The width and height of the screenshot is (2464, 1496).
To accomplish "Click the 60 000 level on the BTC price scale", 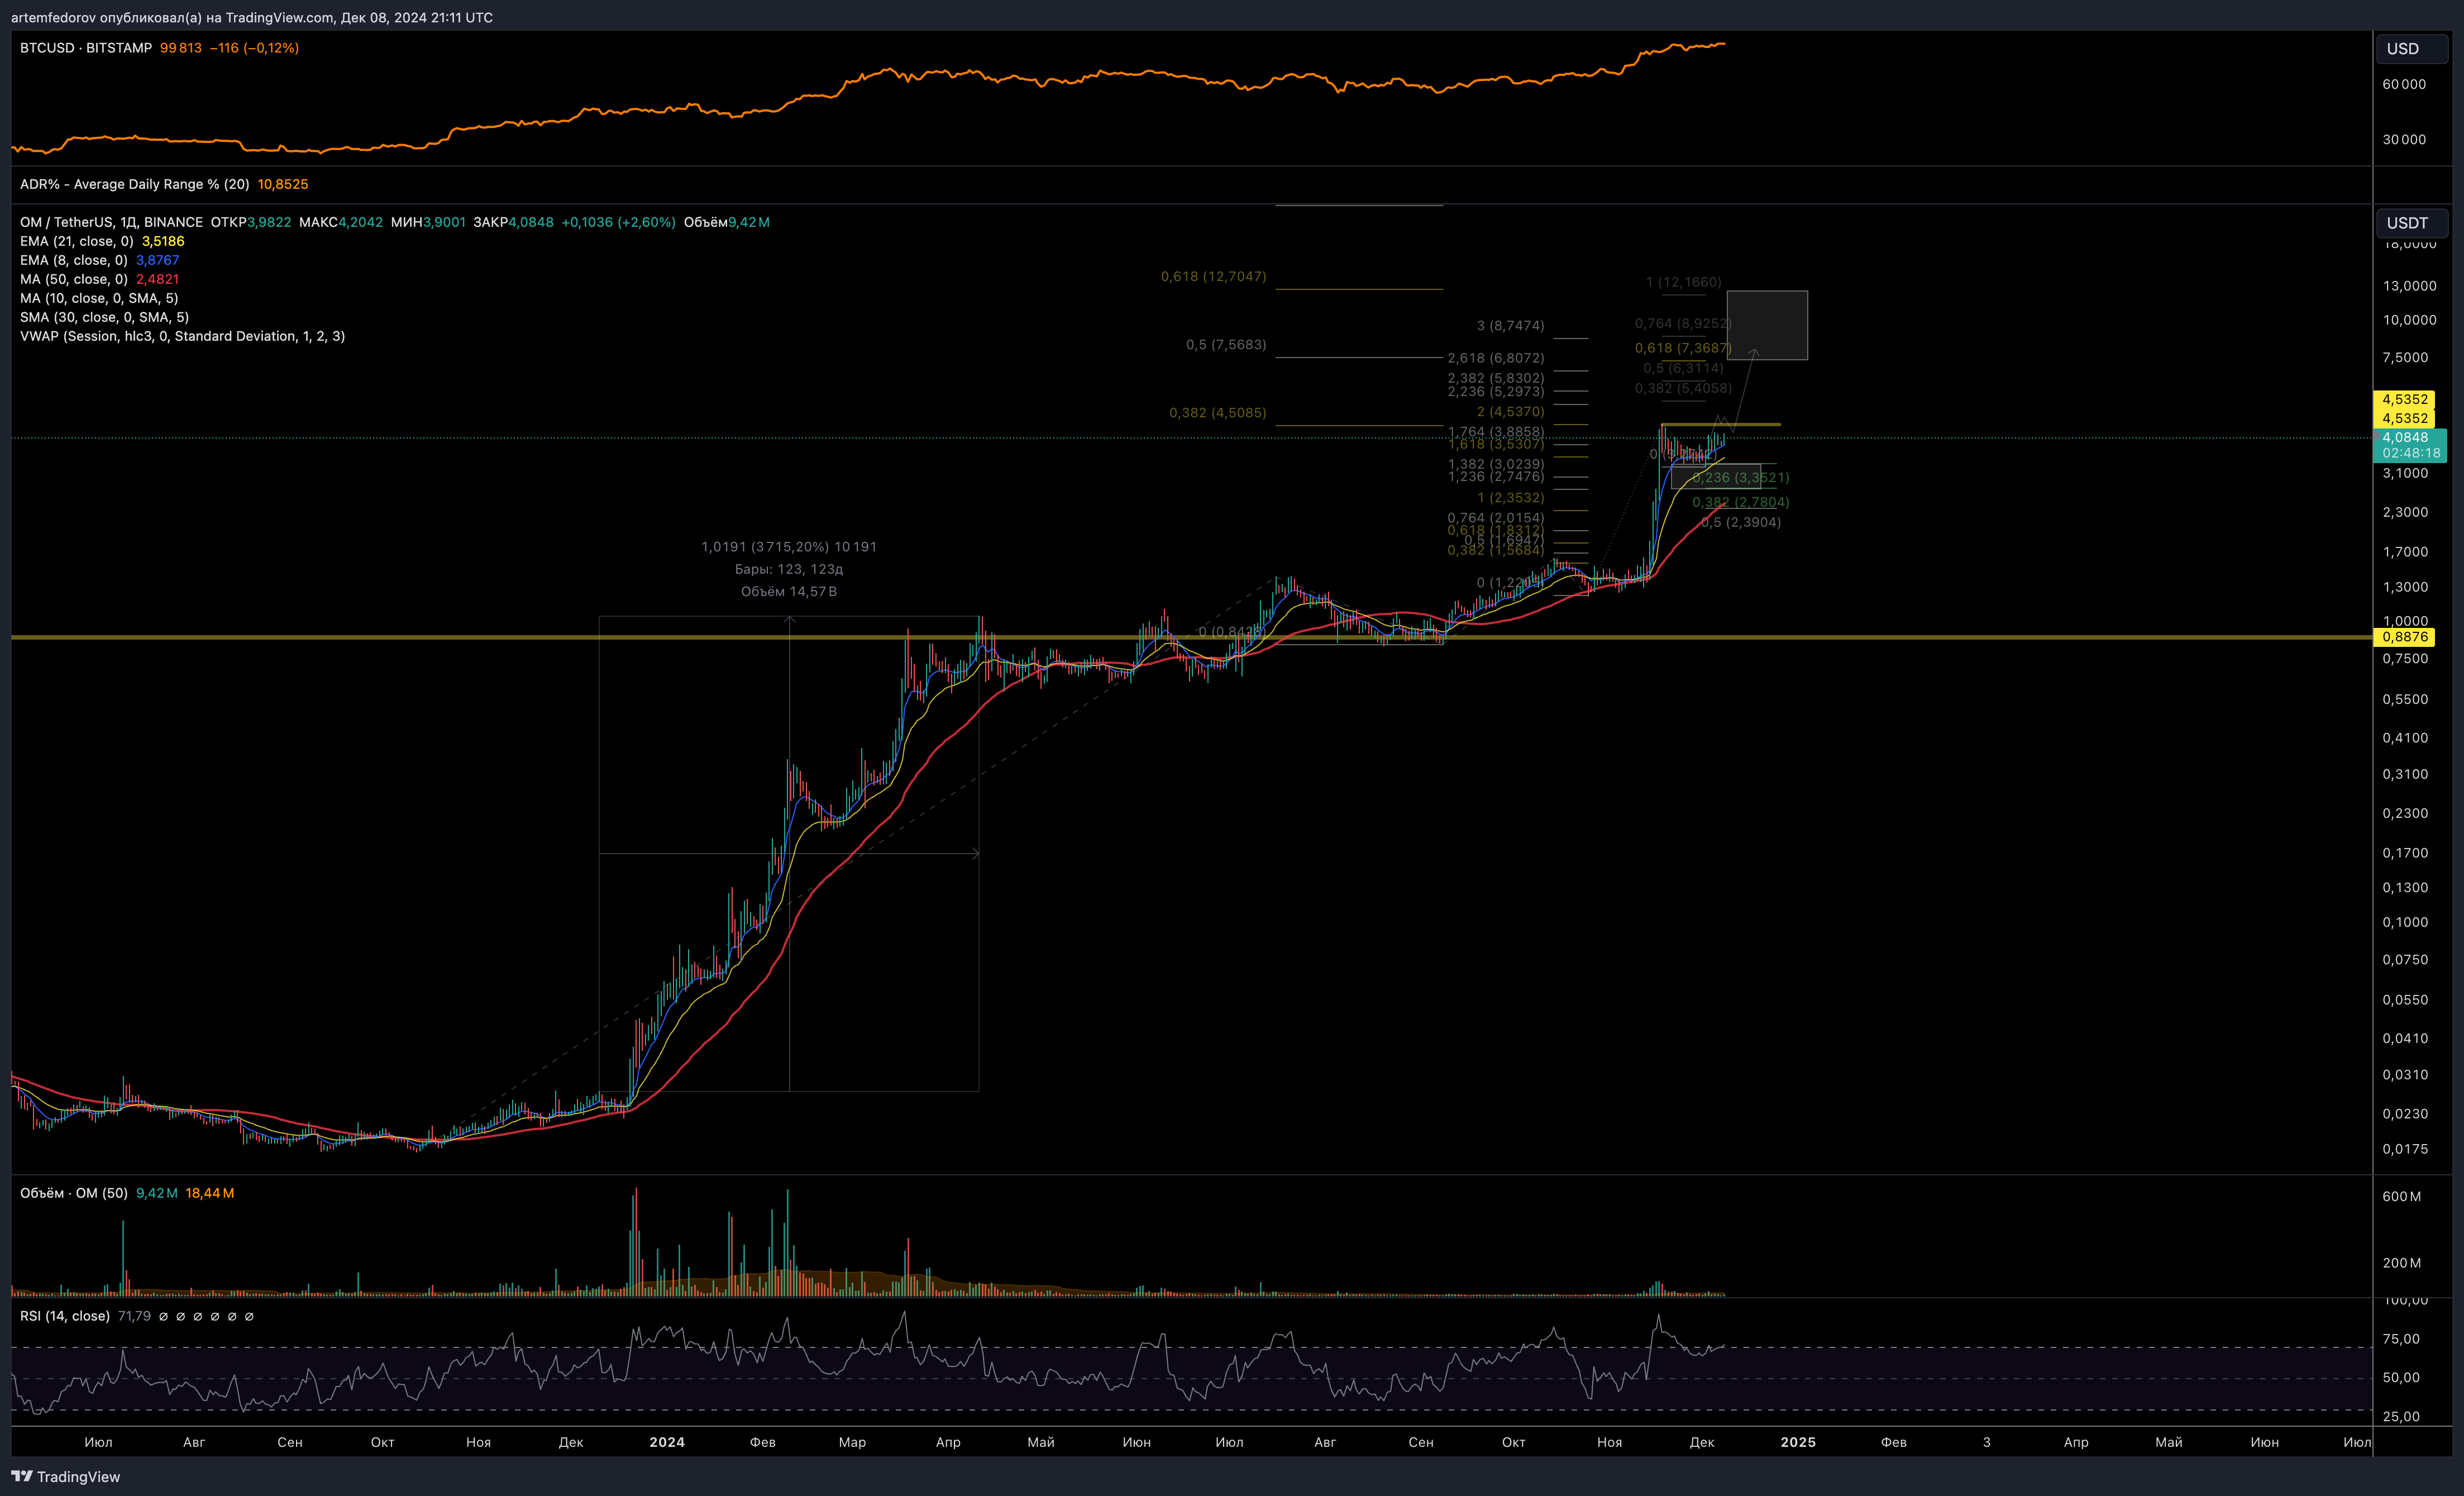I will click(2404, 84).
